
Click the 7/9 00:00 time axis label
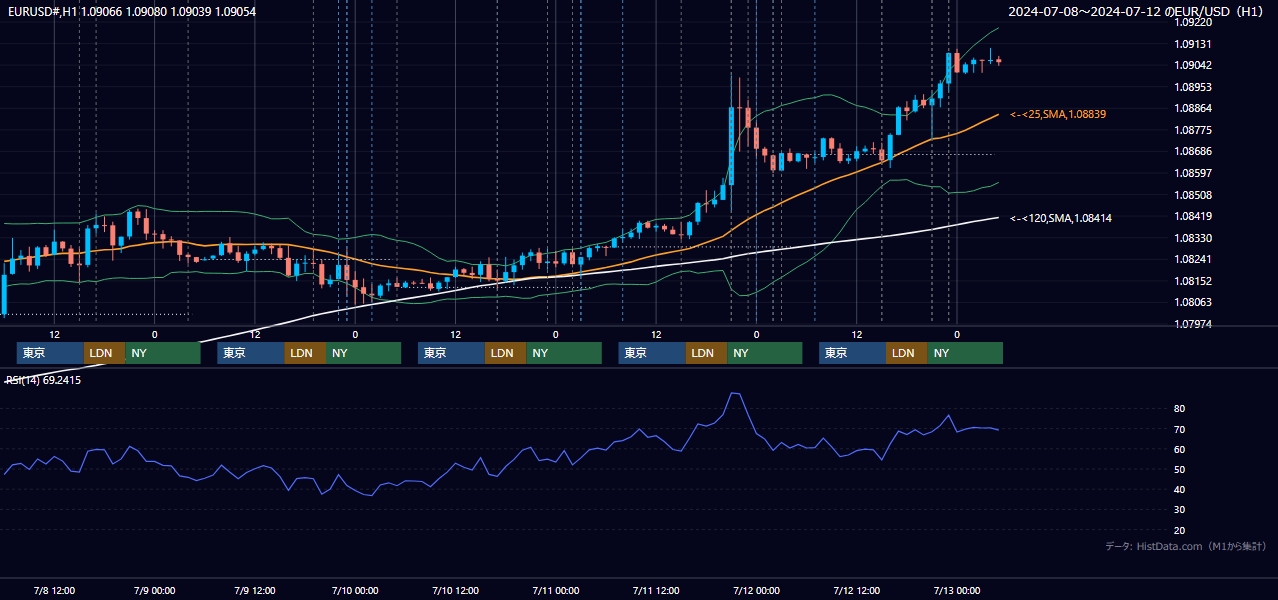[154, 590]
